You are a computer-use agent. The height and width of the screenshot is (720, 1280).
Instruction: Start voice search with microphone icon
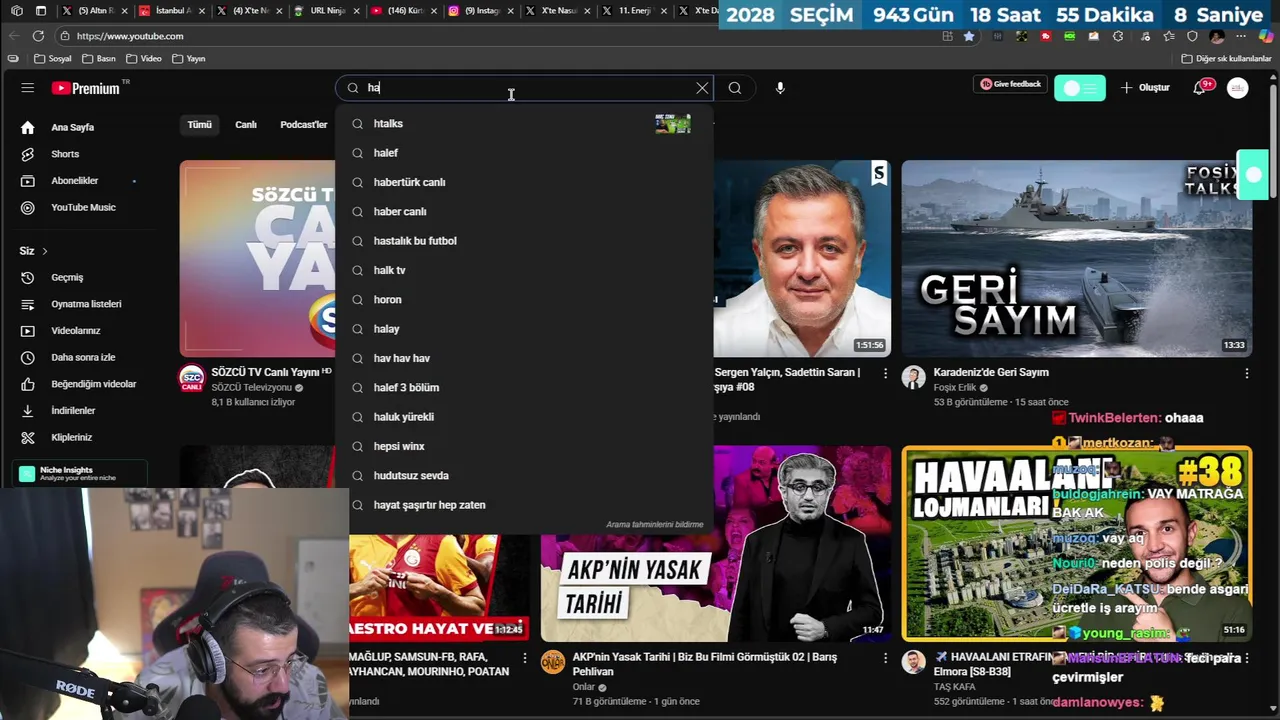coord(780,88)
